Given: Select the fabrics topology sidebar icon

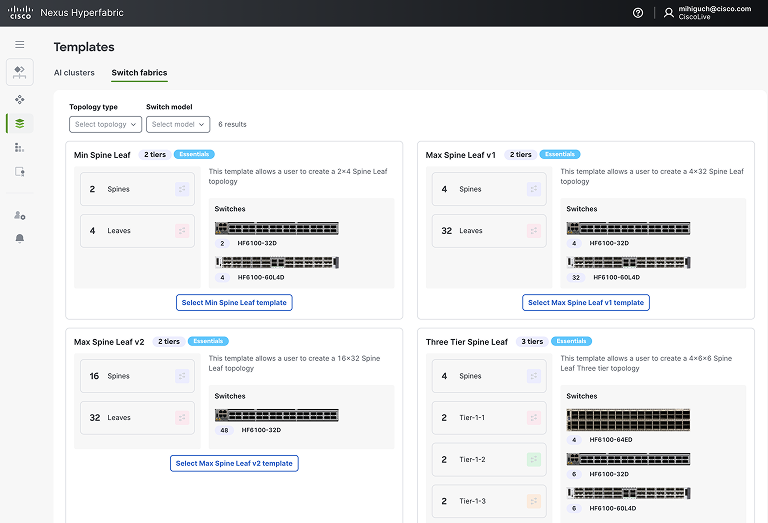Looking at the screenshot, I should 20,99.
